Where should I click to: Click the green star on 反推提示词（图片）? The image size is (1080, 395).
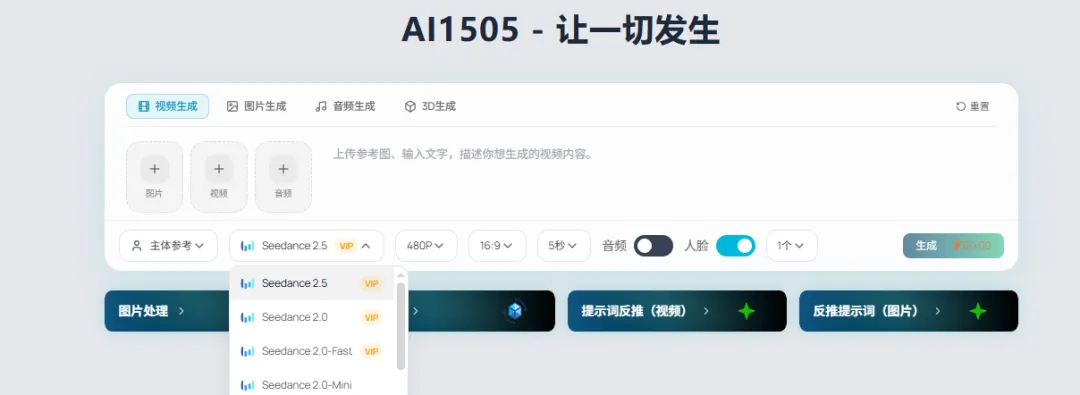[977, 312]
